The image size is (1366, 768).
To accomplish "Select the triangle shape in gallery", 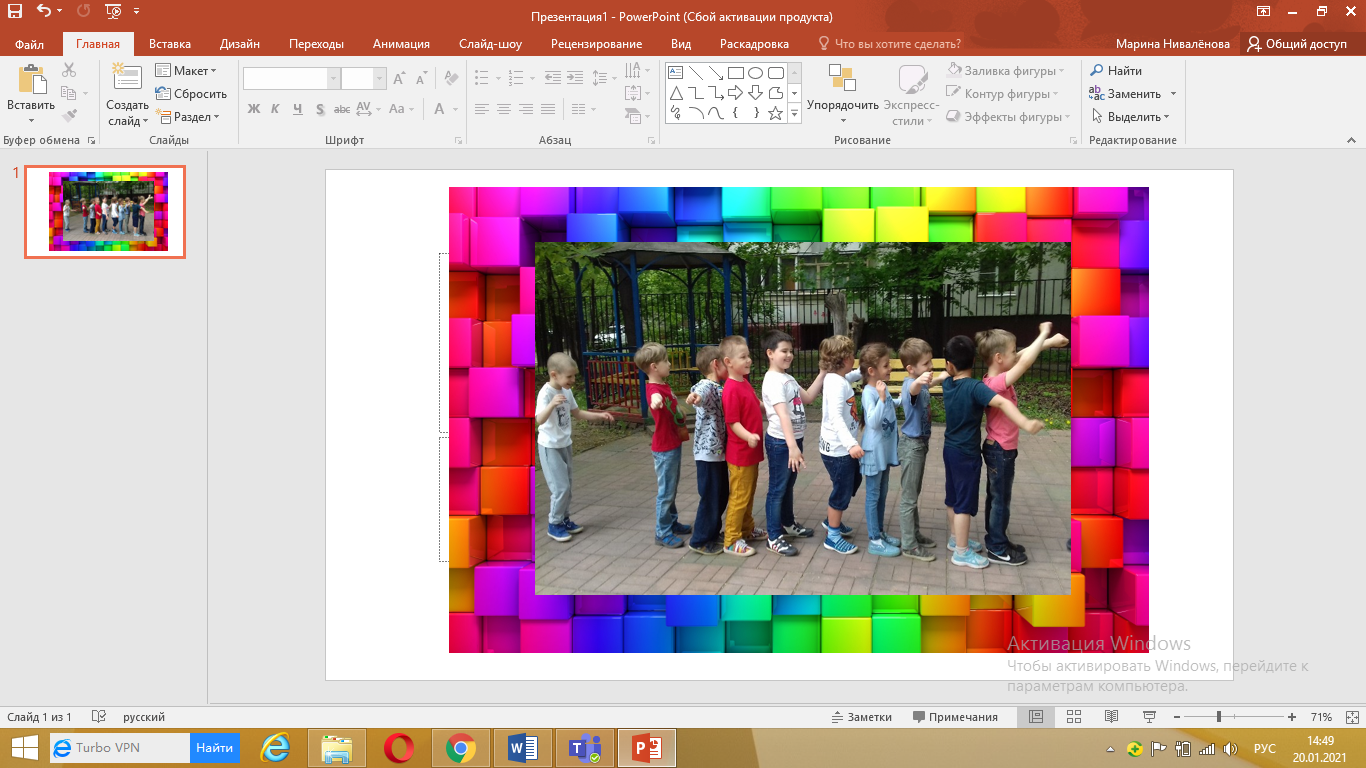I will pyautogui.click(x=675, y=93).
